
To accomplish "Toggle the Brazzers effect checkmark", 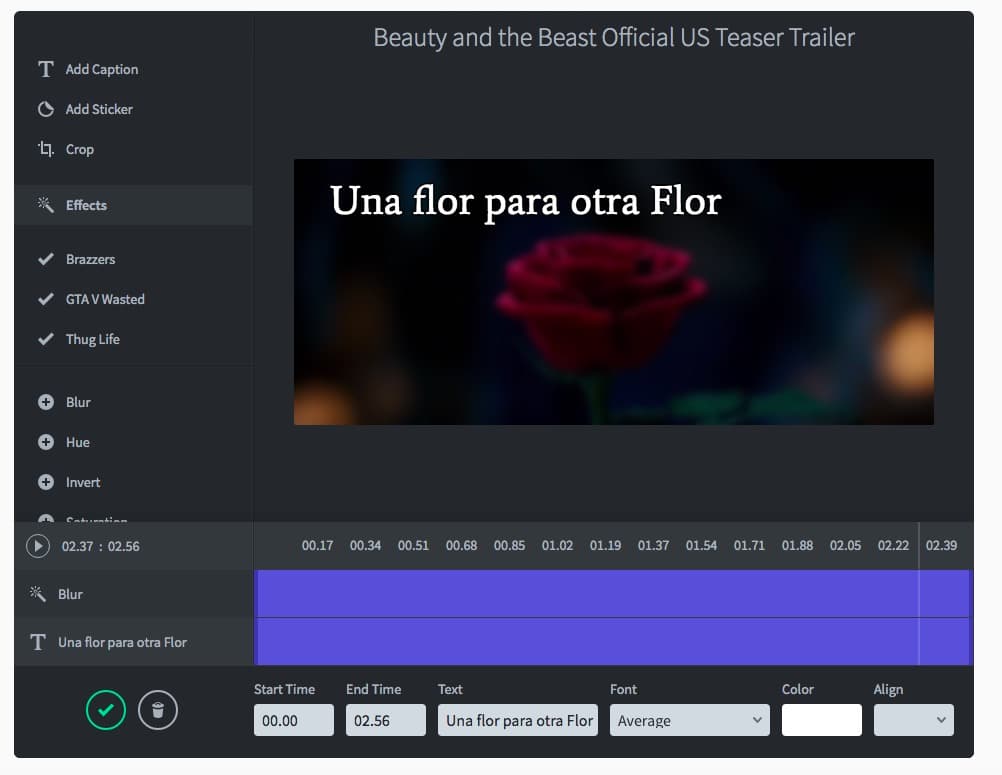I will [45, 259].
